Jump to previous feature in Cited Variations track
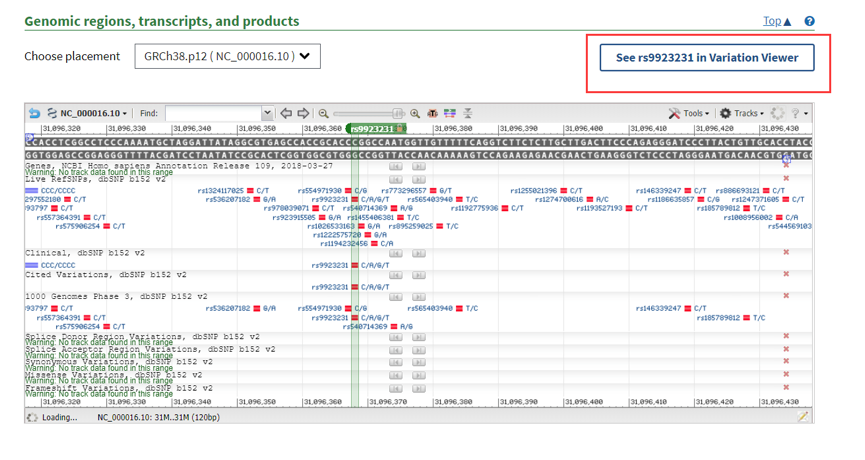This screenshot has height=460, width=865. click(x=396, y=275)
